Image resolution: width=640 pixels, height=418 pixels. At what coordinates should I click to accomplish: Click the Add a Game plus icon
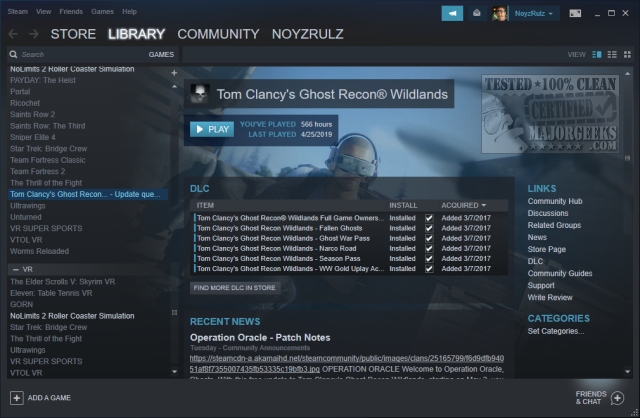15,397
